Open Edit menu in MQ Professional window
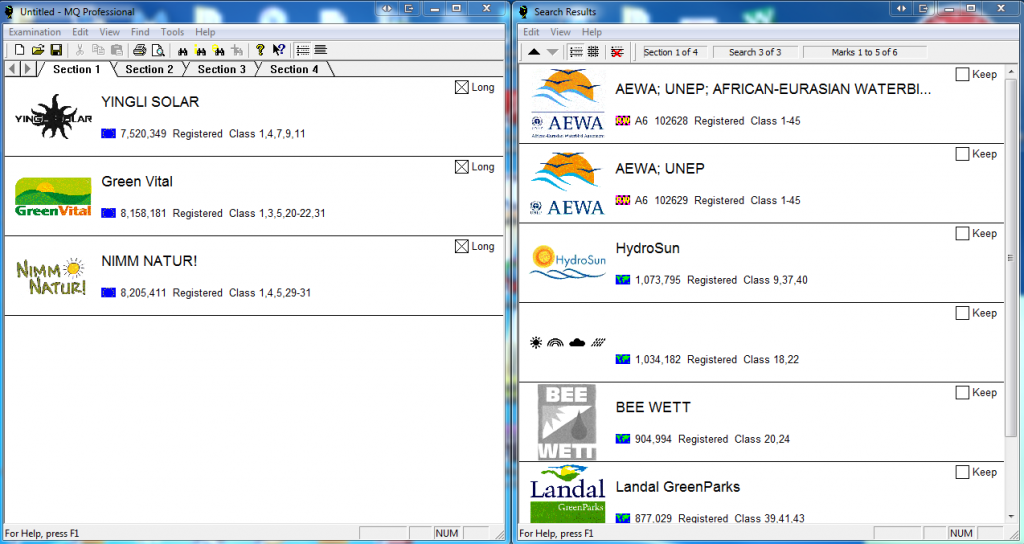The width and height of the screenshot is (1024, 544). tap(80, 32)
